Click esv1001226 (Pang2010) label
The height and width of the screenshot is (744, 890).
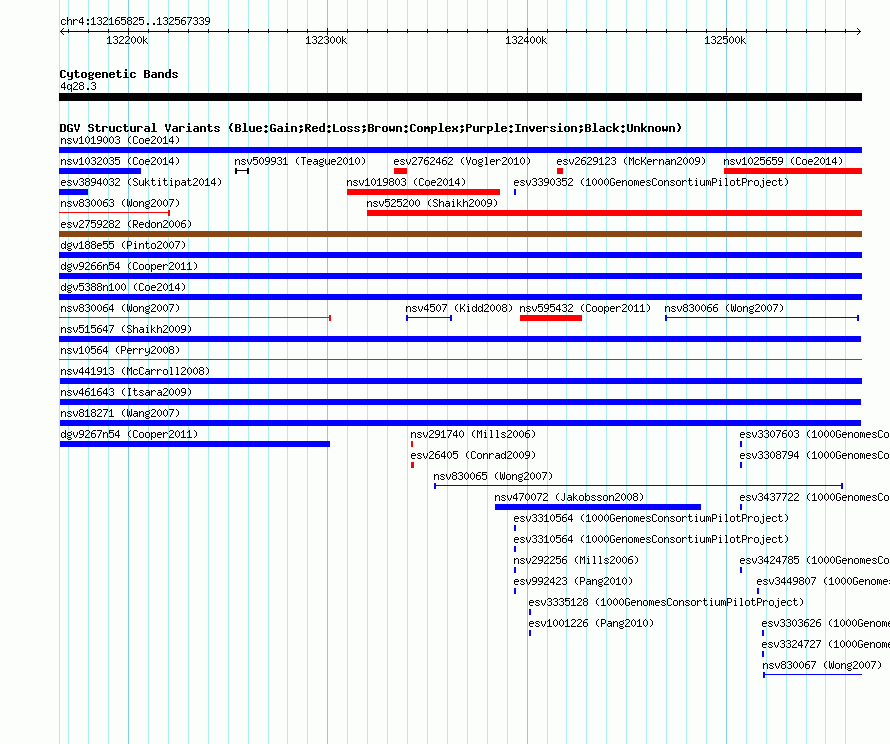point(591,623)
